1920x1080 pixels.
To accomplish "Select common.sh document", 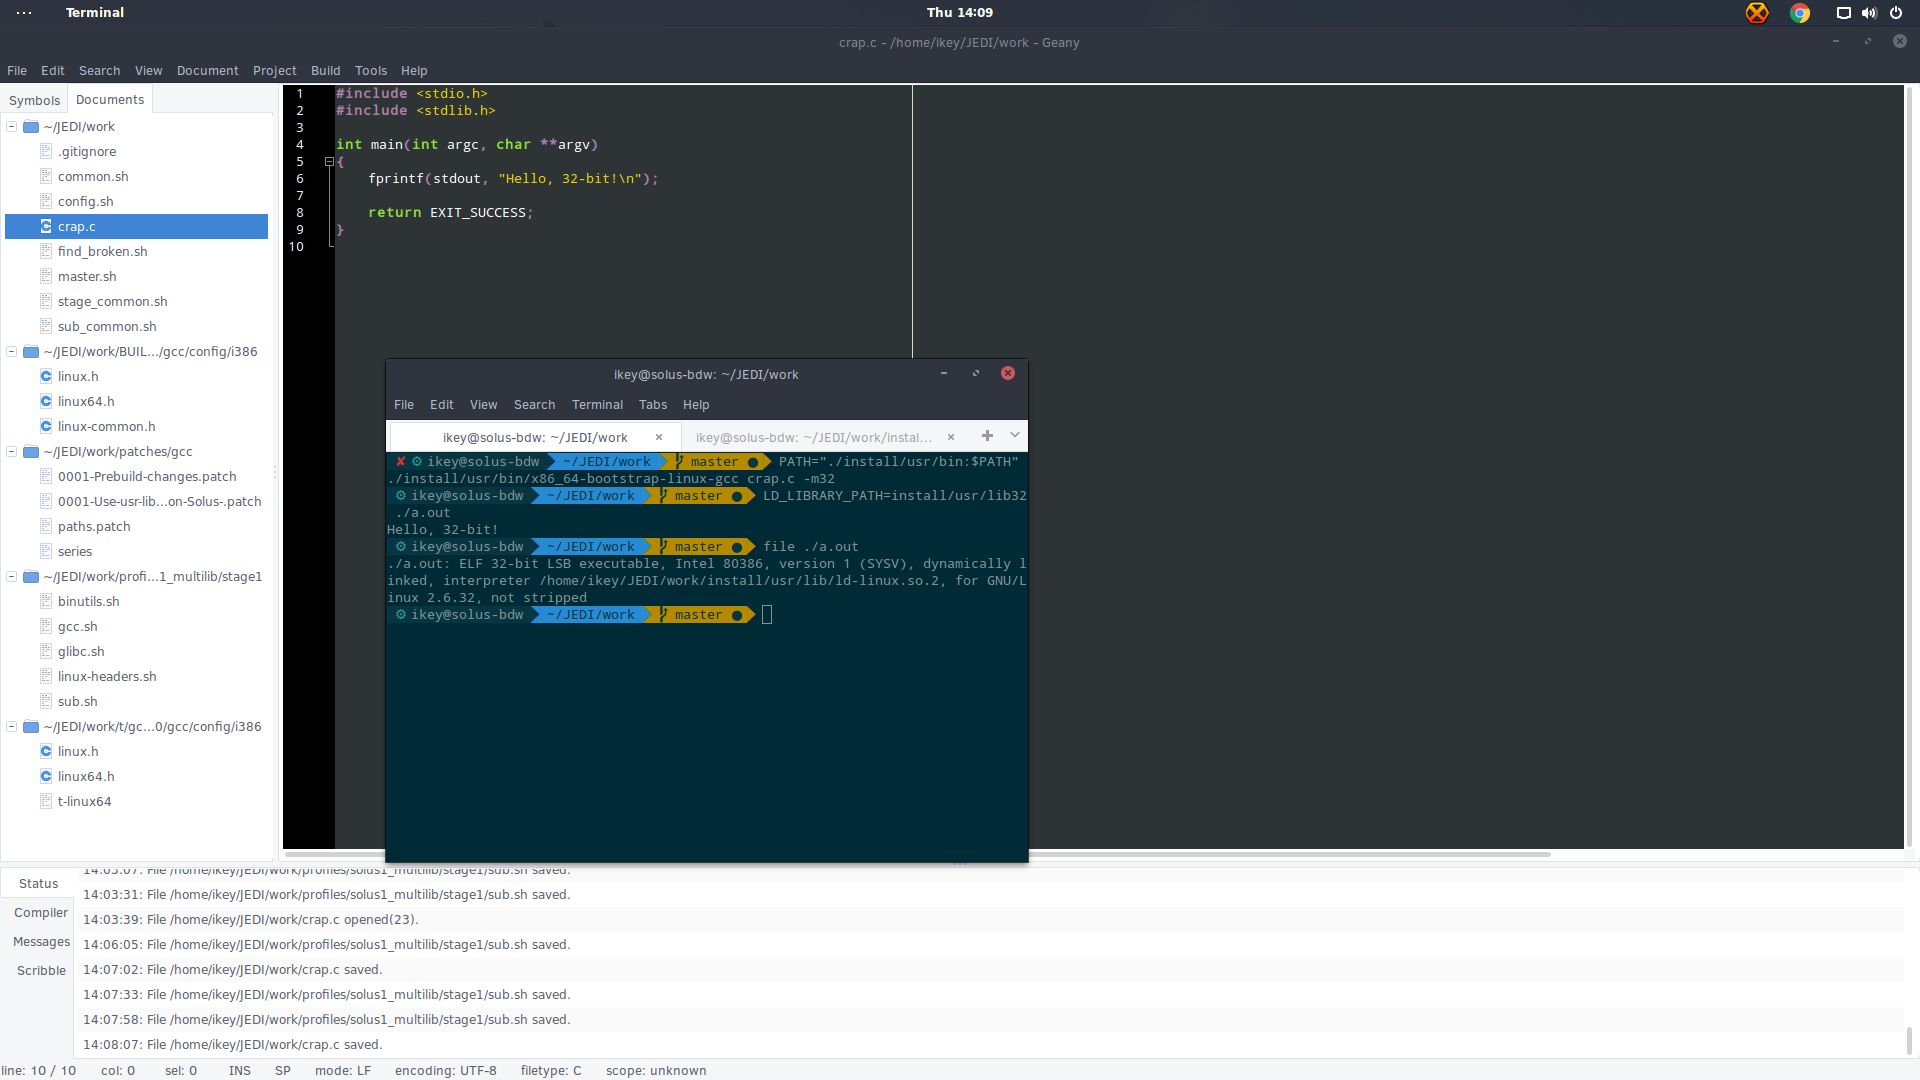I will pos(93,177).
